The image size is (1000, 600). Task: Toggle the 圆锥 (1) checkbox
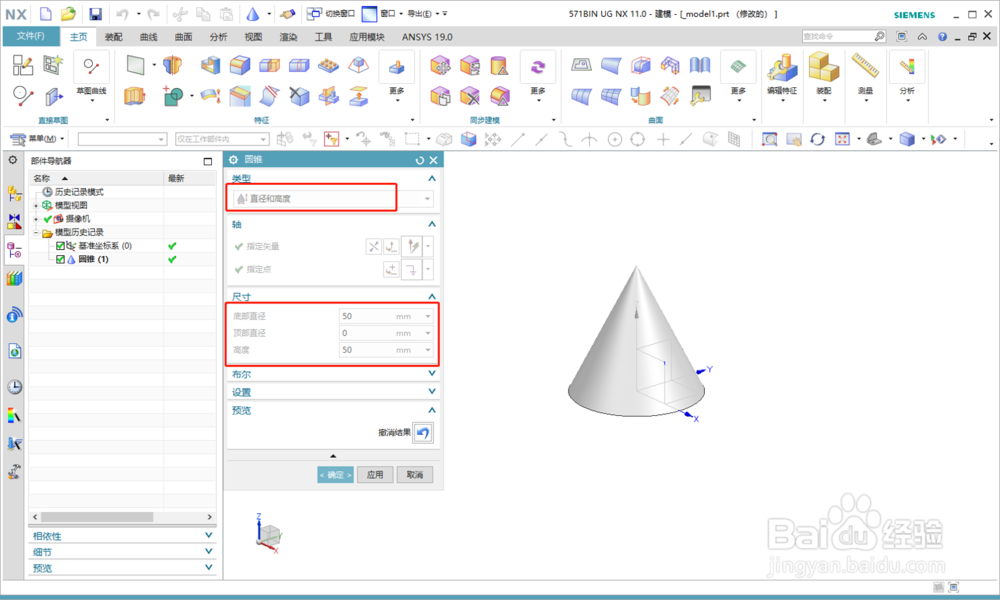[x=60, y=260]
